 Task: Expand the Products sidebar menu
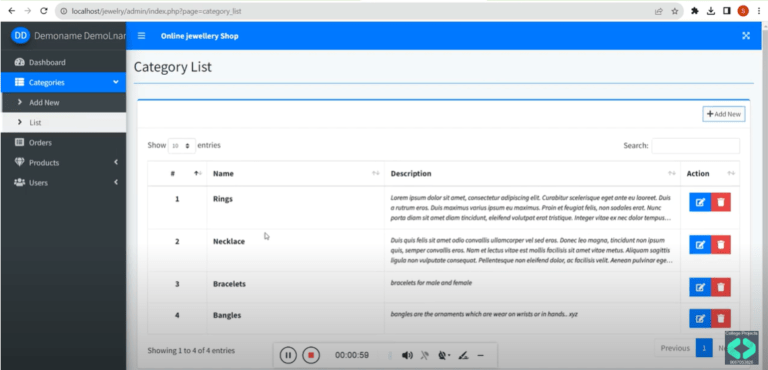63,163
